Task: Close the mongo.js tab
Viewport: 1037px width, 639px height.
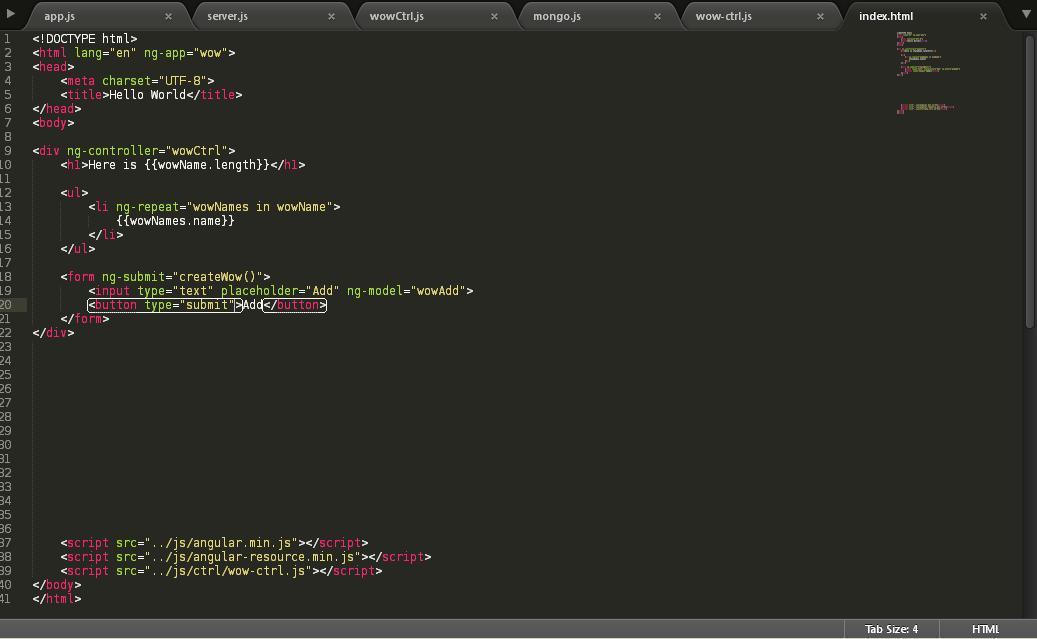Action: pyautogui.click(x=657, y=17)
